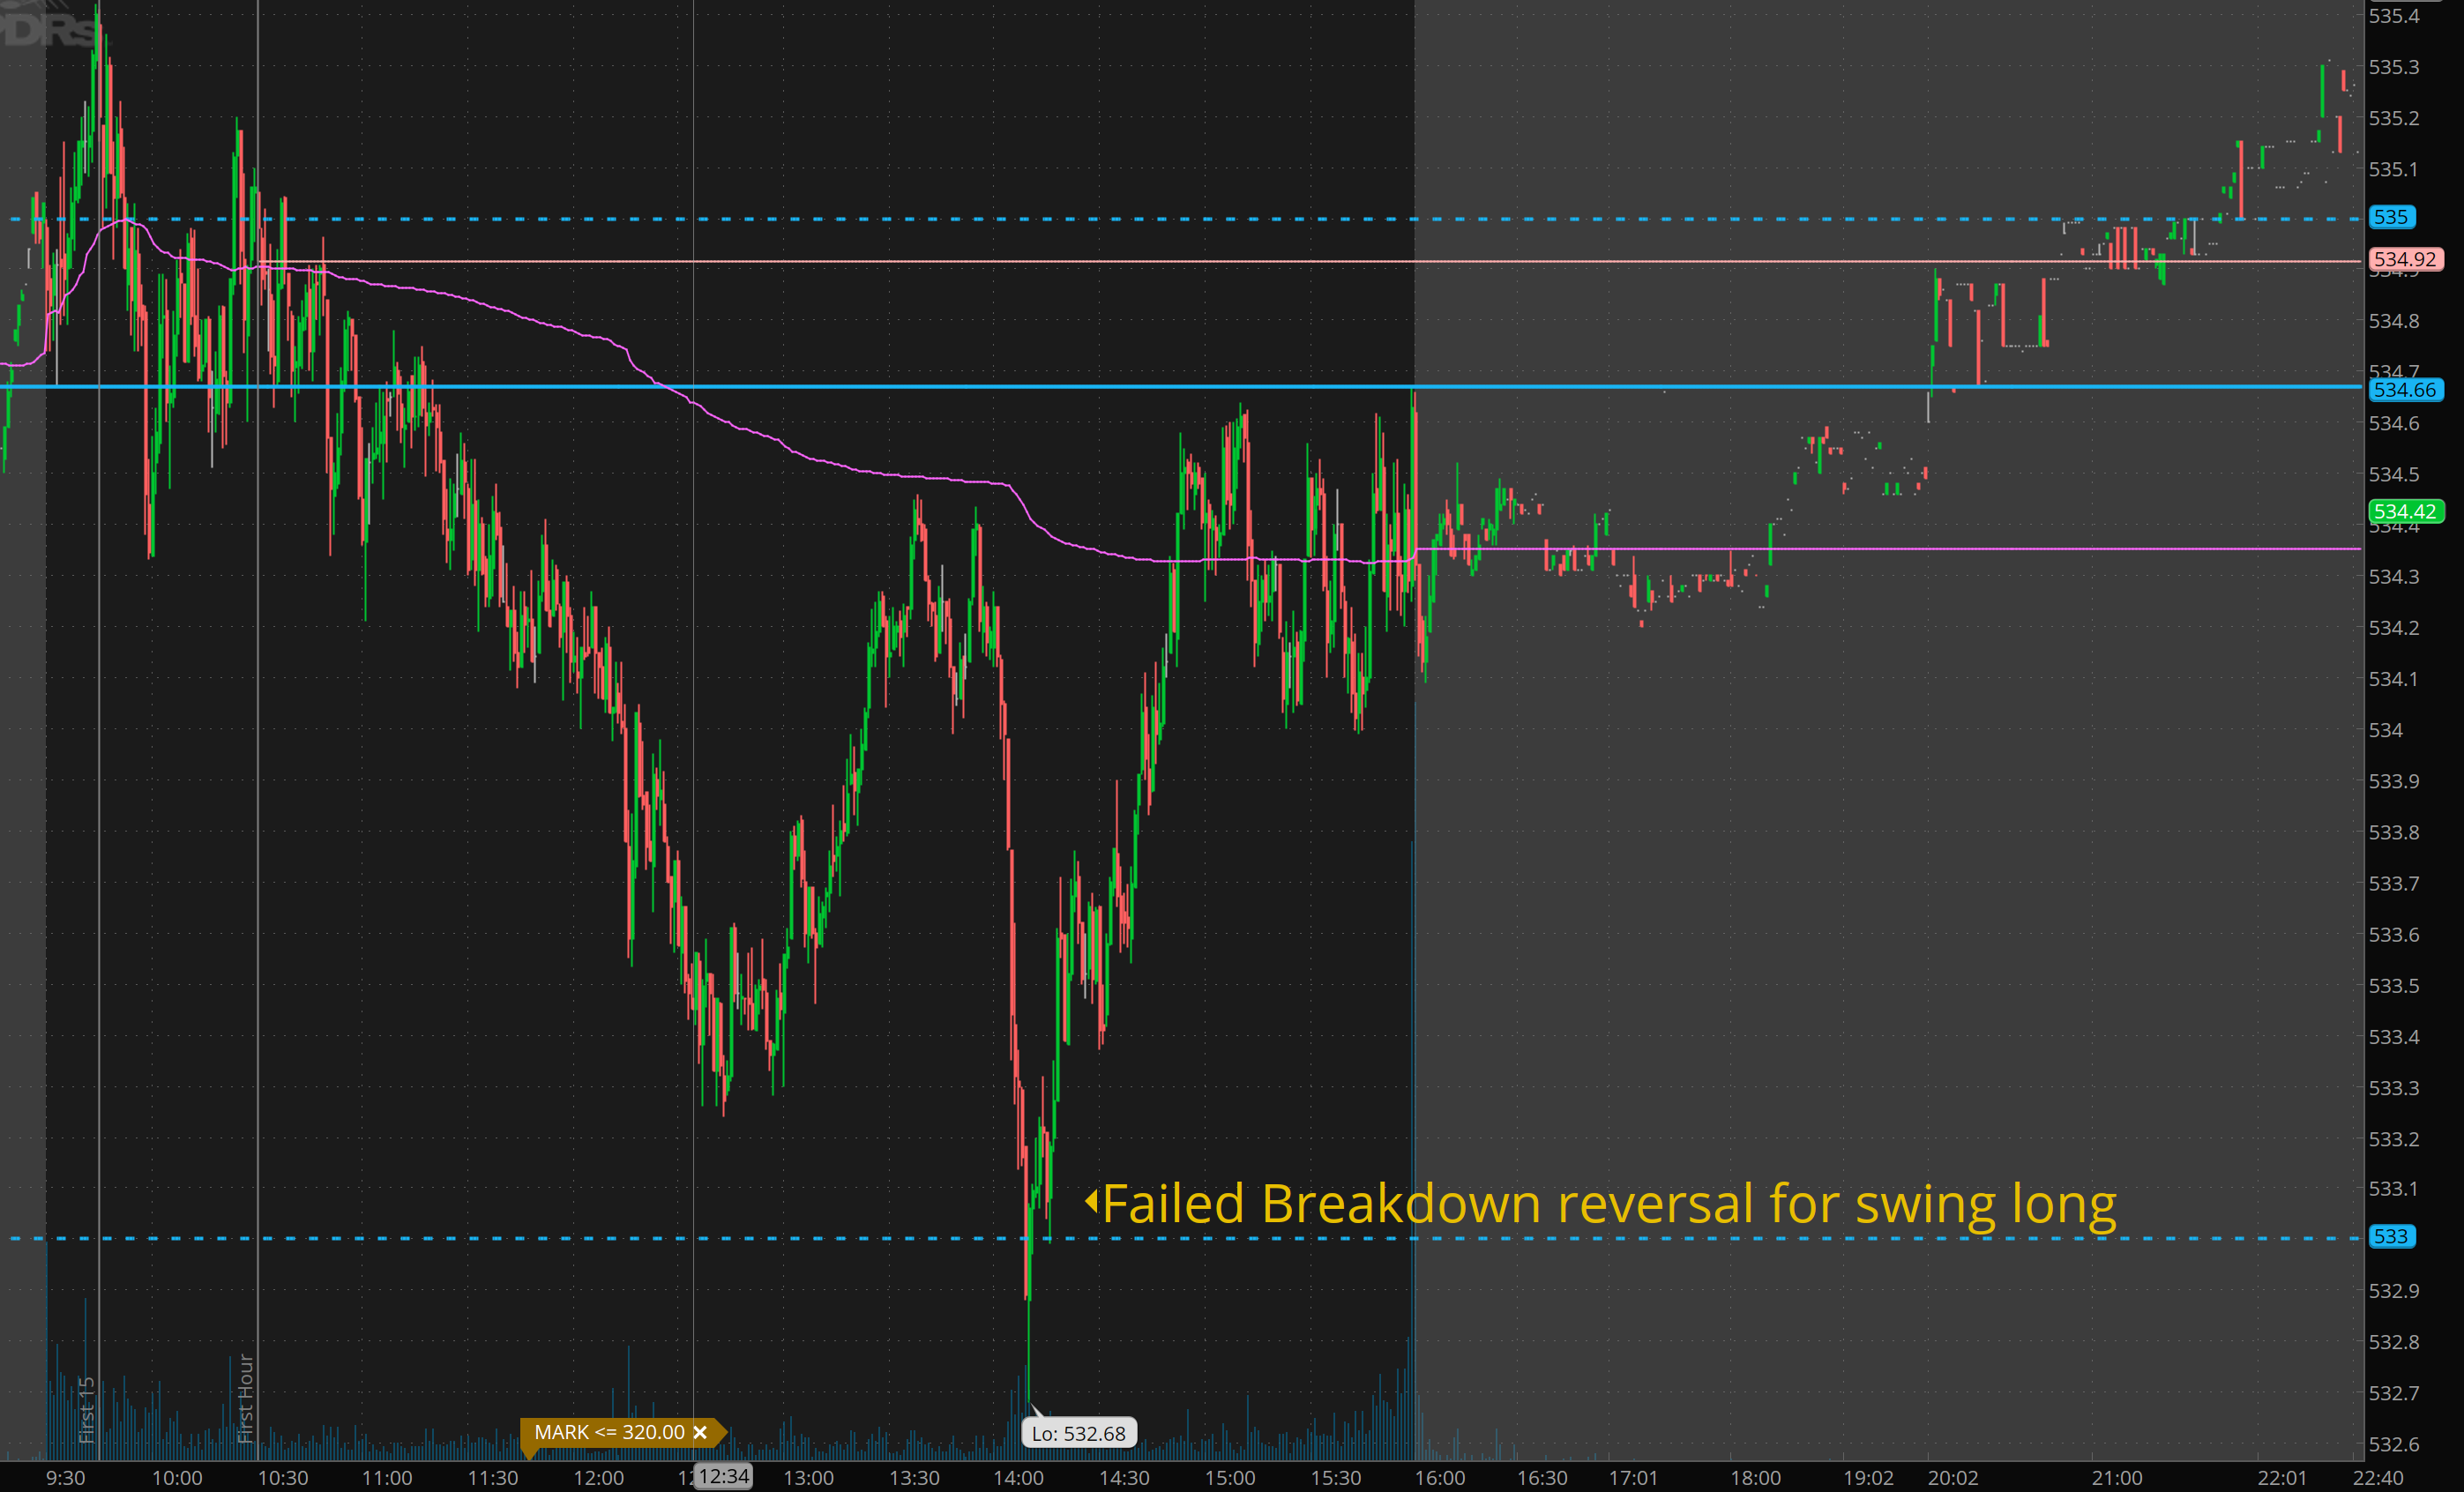Image resolution: width=2464 pixels, height=1492 pixels.
Task: Click the 22:40 label on time axis
Action: [2377, 1477]
